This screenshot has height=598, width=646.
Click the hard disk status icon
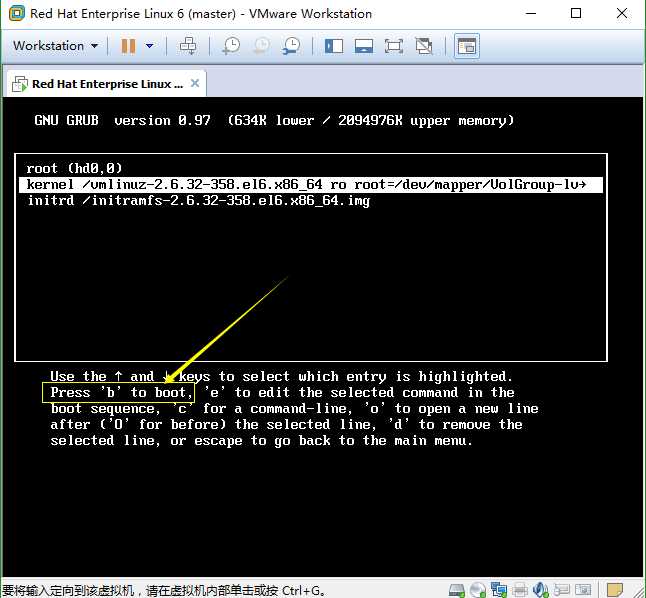456,590
